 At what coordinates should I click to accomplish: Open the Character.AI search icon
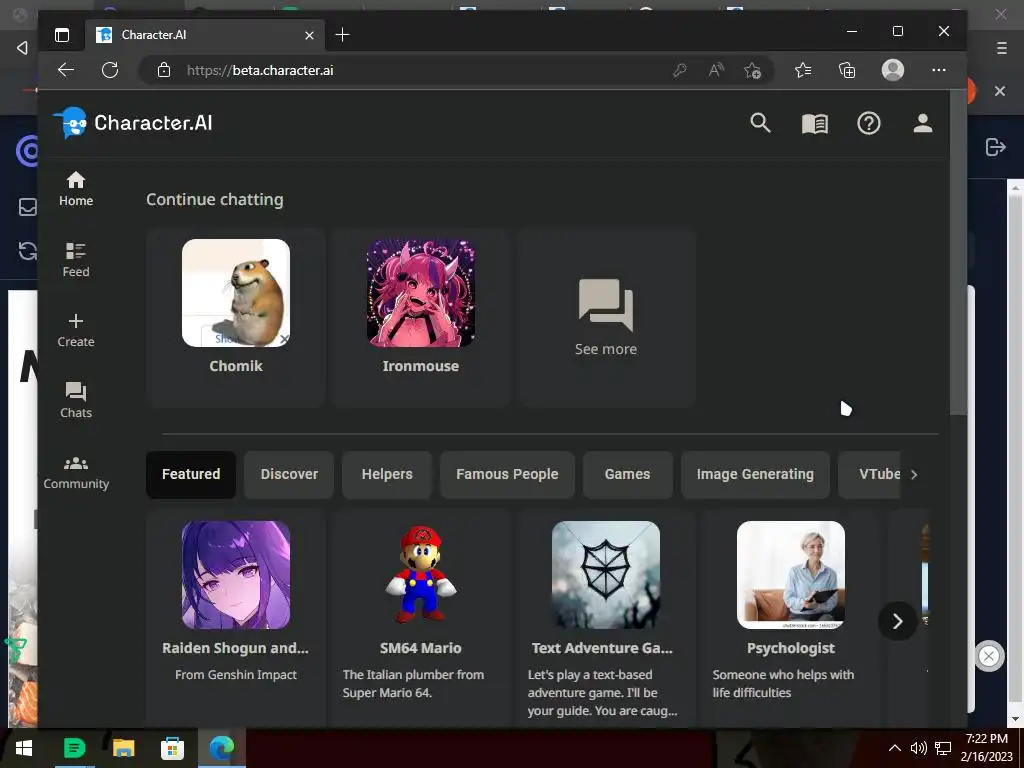(760, 123)
